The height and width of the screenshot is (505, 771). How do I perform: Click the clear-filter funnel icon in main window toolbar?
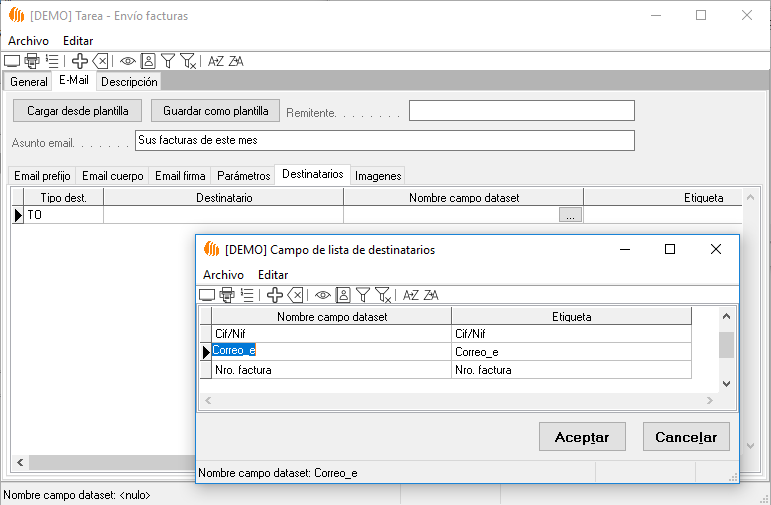[188, 61]
